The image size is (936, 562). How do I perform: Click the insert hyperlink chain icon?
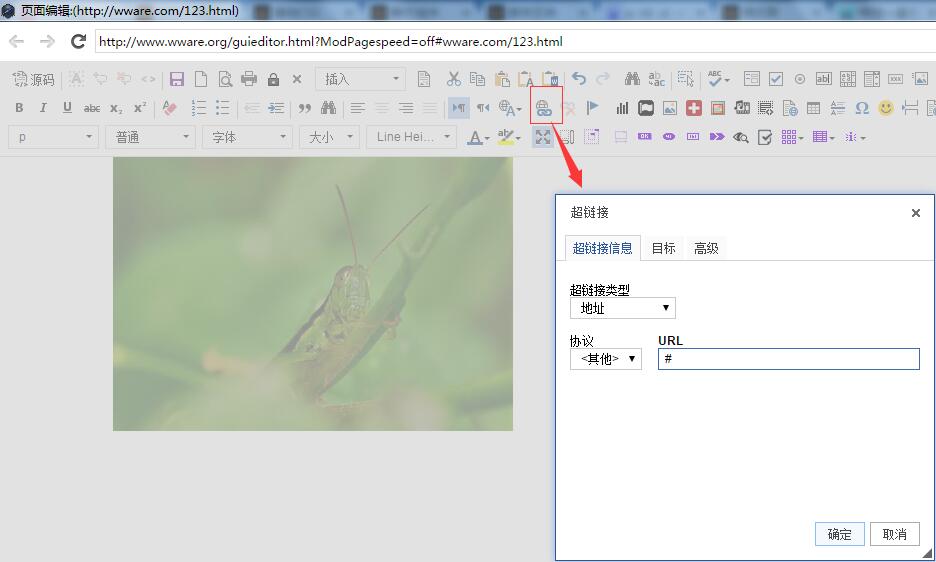pos(543,108)
